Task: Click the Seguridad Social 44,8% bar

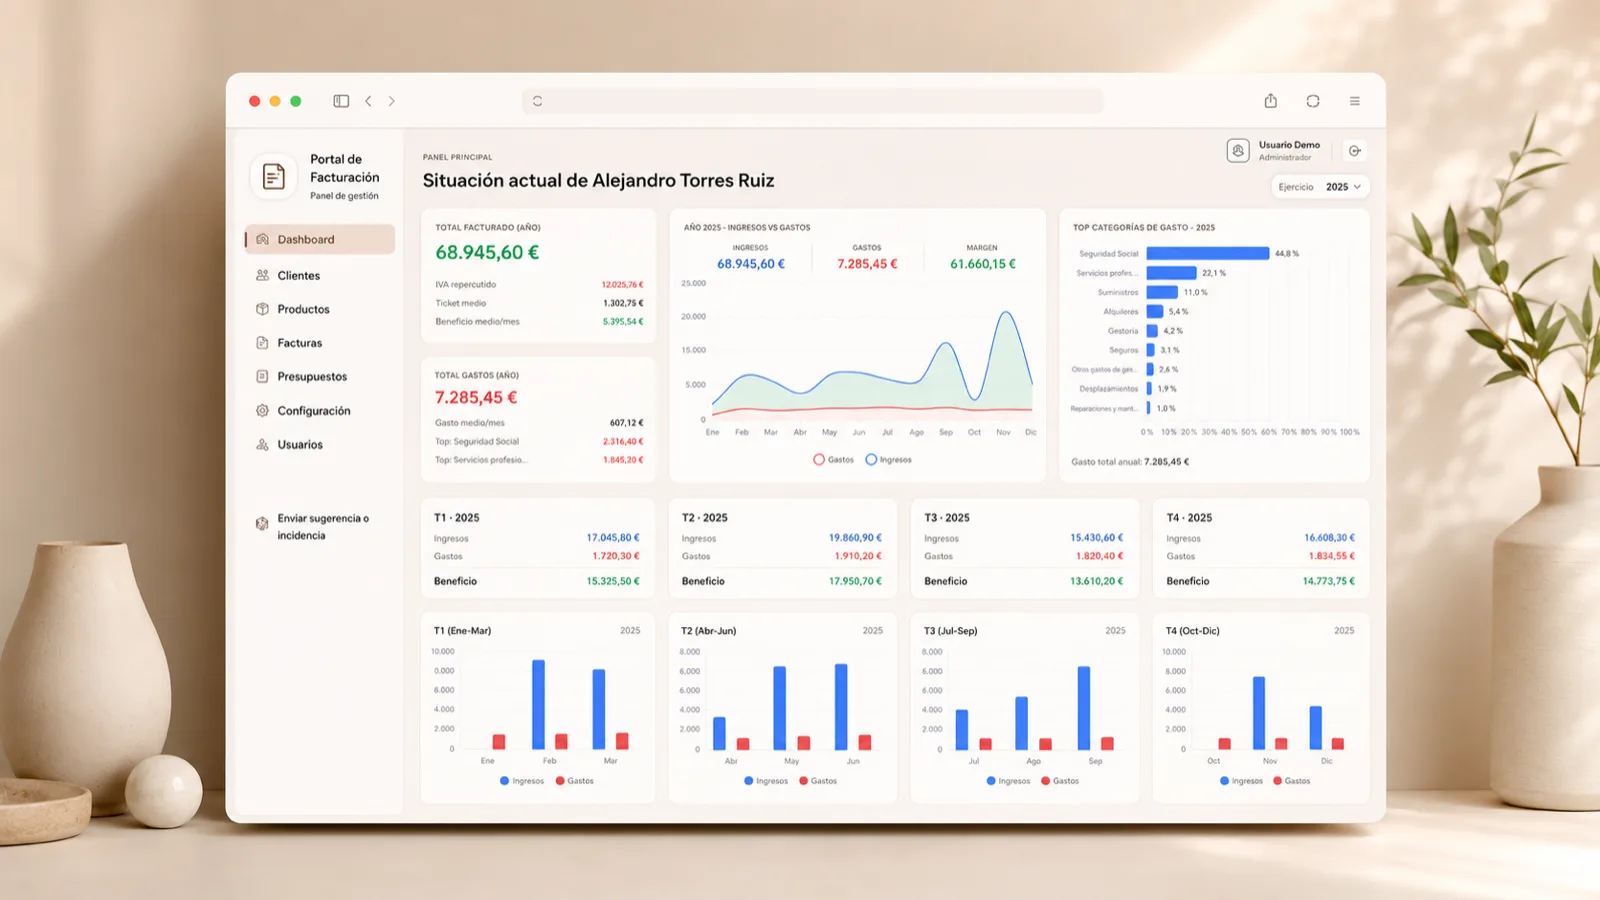Action: click(1208, 254)
